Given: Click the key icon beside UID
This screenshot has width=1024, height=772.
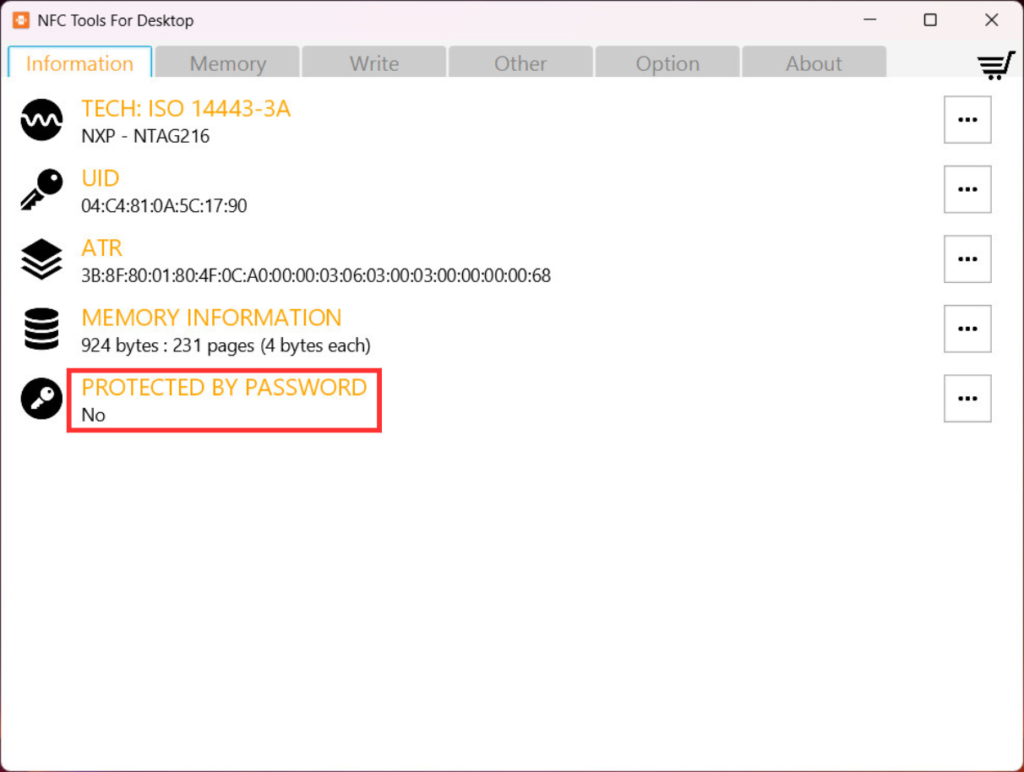Looking at the screenshot, I should (x=41, y=190).
